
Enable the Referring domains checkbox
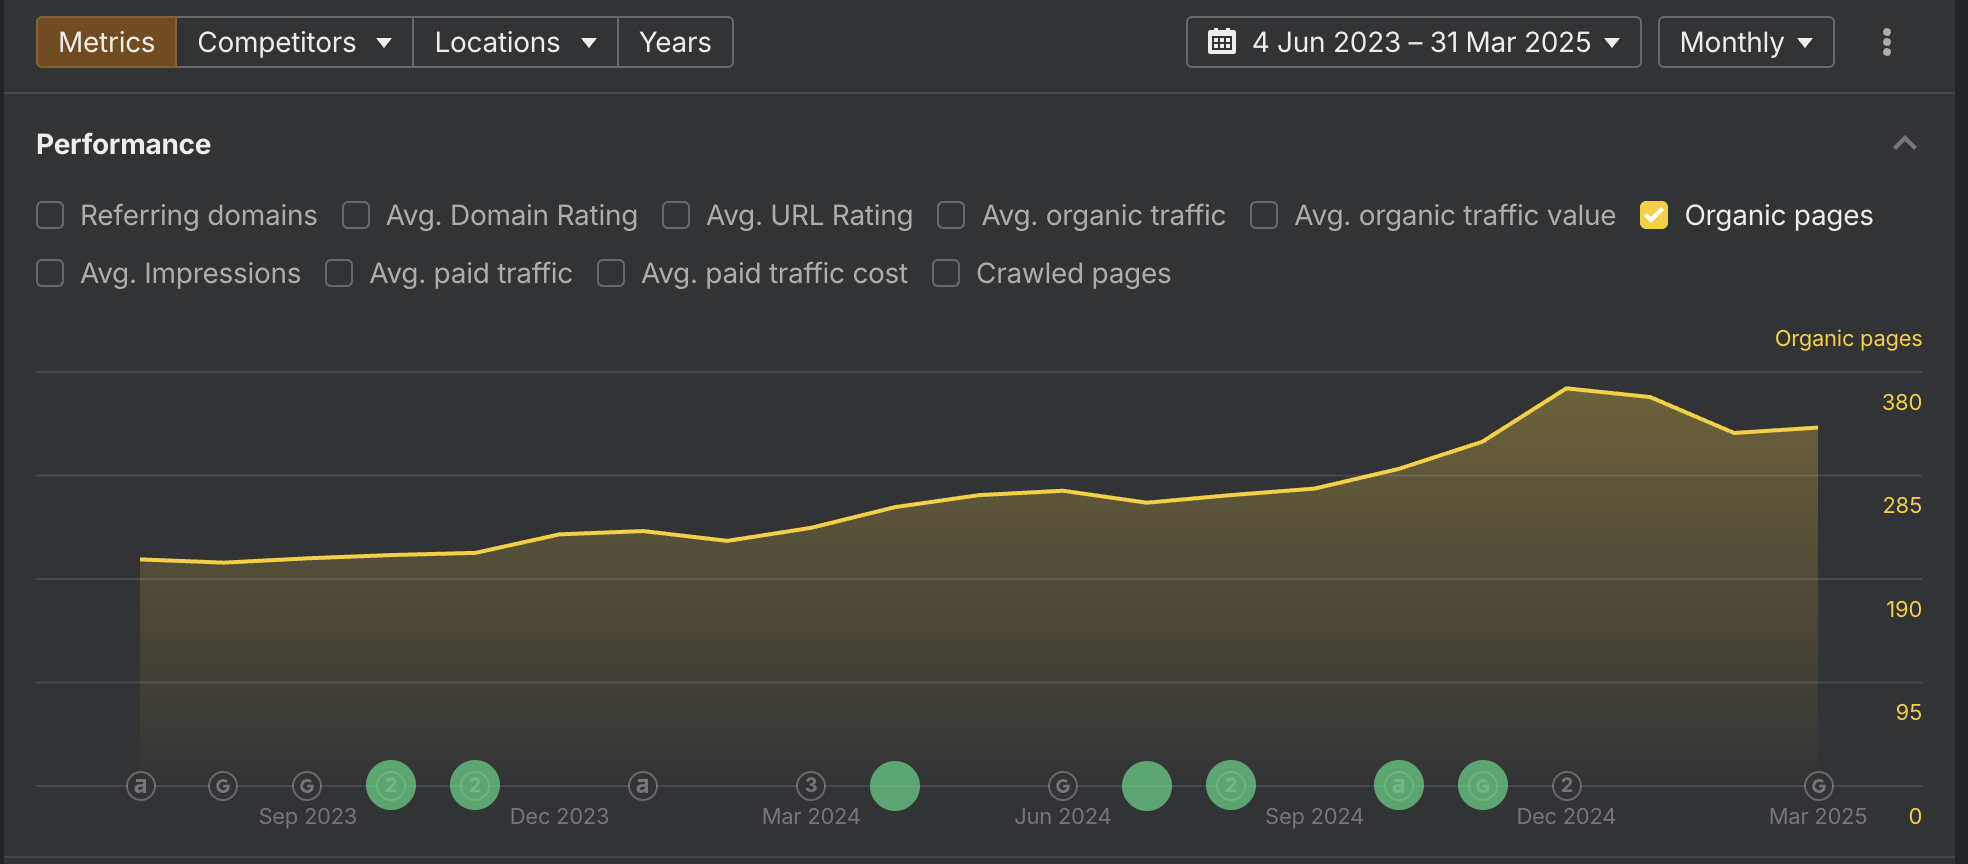pyautogui.click(x=50, y=215)
